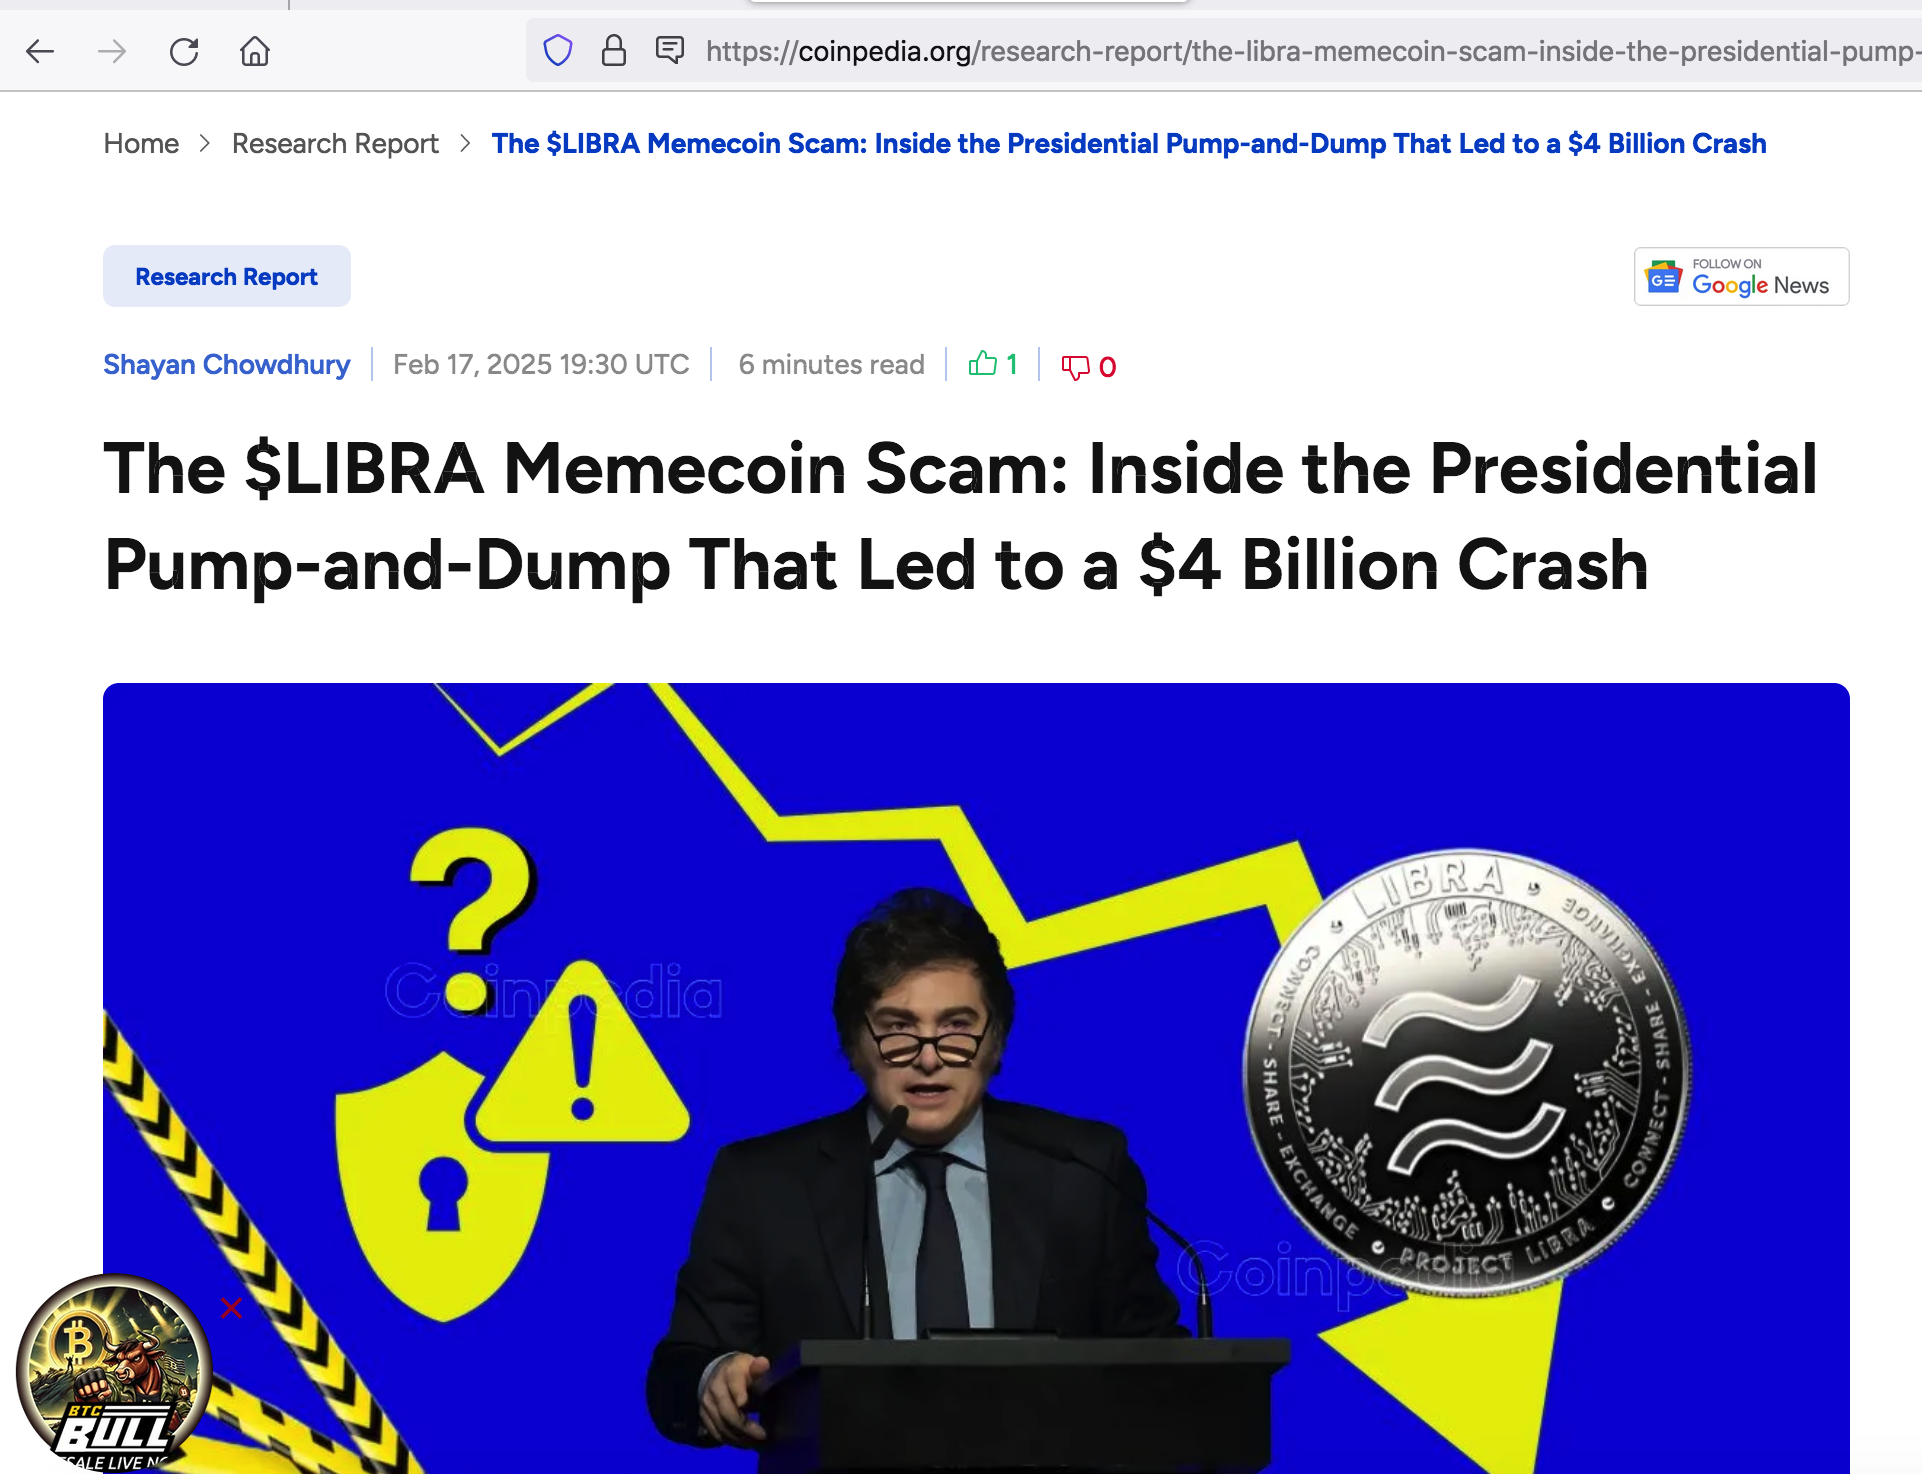Open the browser home icon
This screenshot has height=1474, width=1922.
click(255, 51)
